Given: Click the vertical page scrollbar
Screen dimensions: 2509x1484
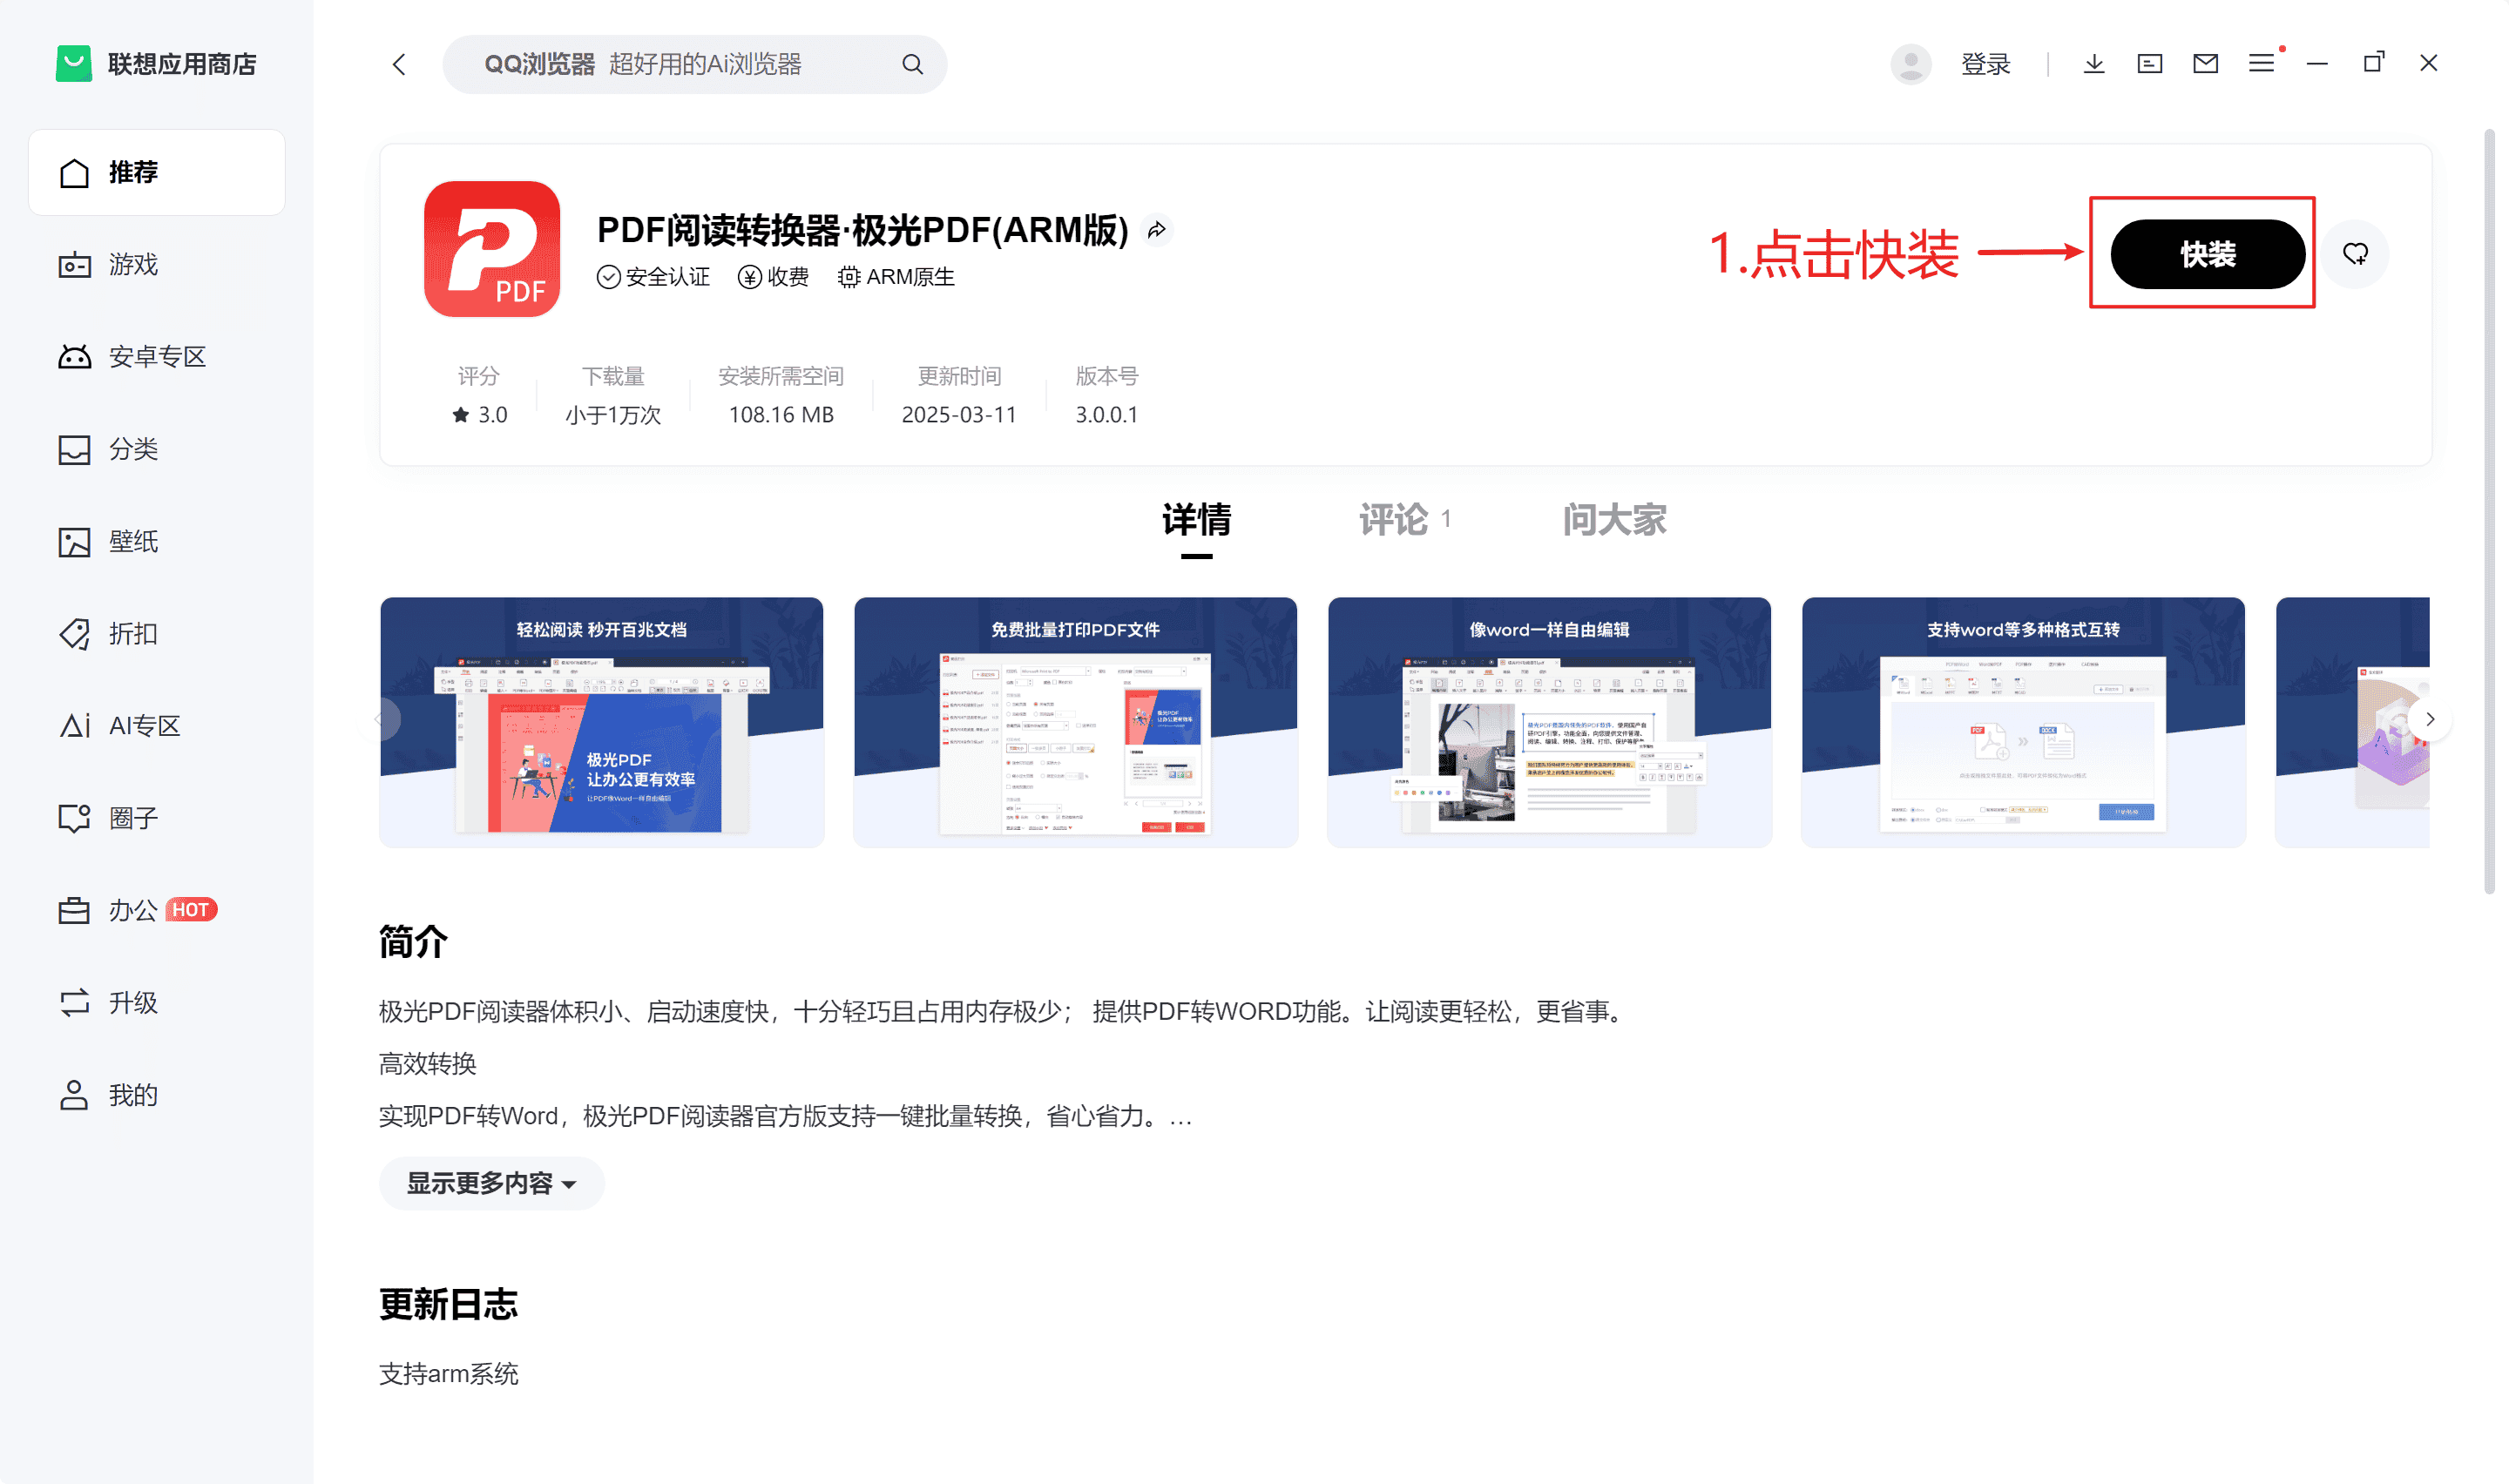Looking at the screenshot, I should pos(2489,510).
